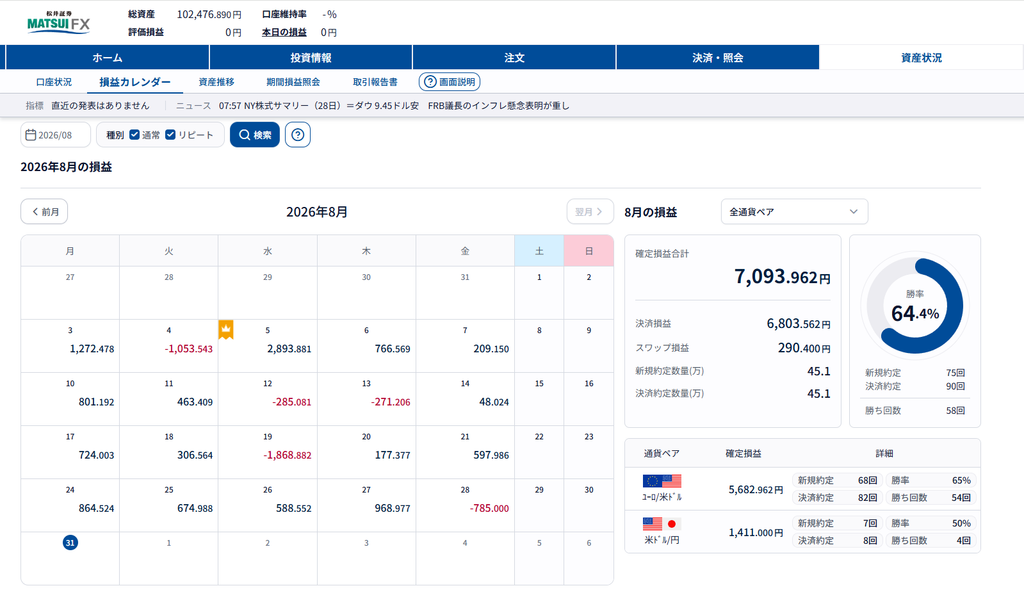Click August 4 loss -1,053.543
Screen dimensions: 1024x606
point(189,349)
